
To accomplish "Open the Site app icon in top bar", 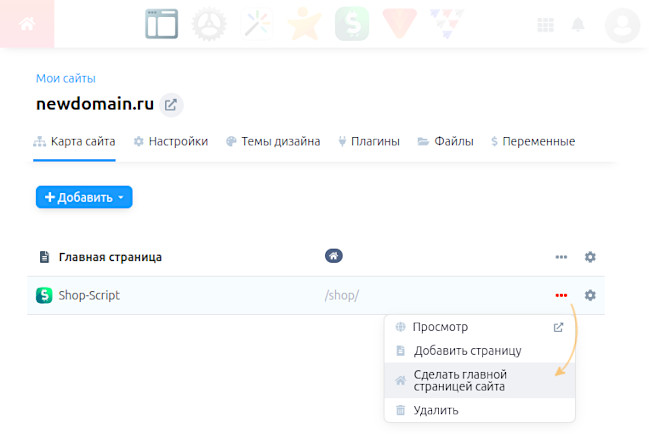I will point(161,24).
